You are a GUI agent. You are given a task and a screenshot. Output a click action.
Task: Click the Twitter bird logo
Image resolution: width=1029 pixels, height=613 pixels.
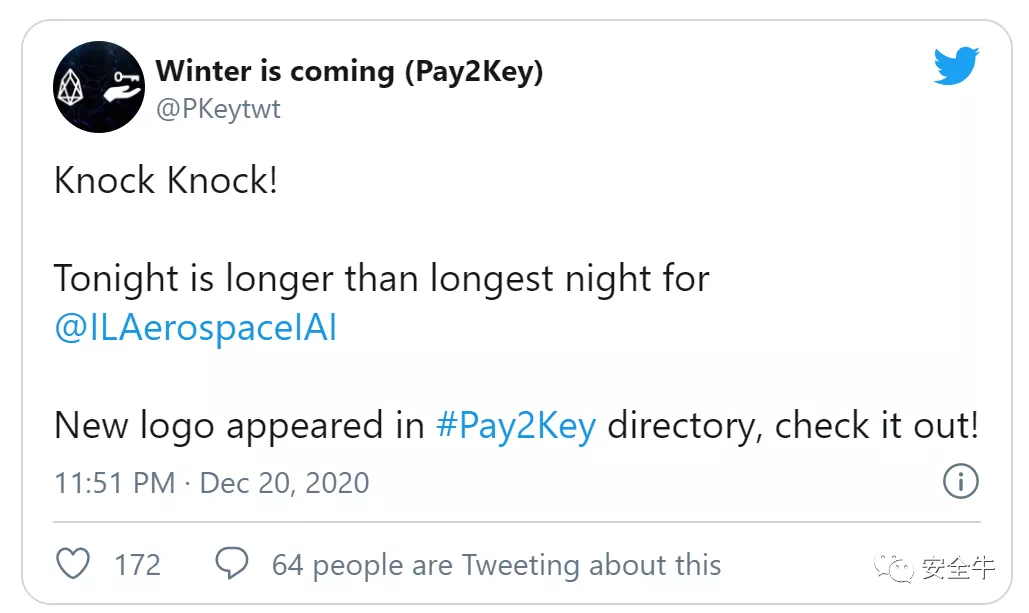[956, 66]
